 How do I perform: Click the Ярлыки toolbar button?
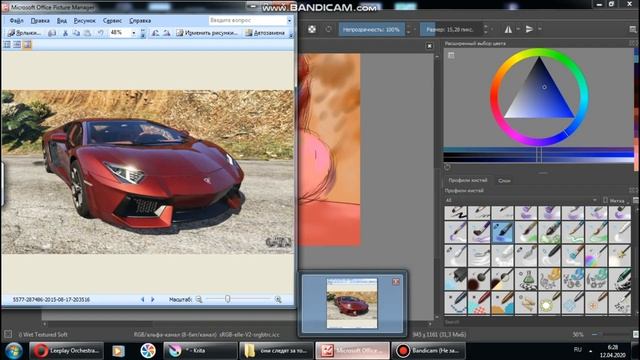pos(24,33)
